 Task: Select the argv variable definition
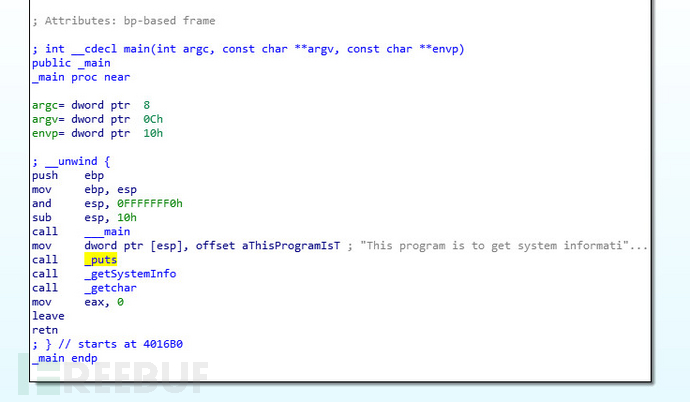tap(97, 119)
